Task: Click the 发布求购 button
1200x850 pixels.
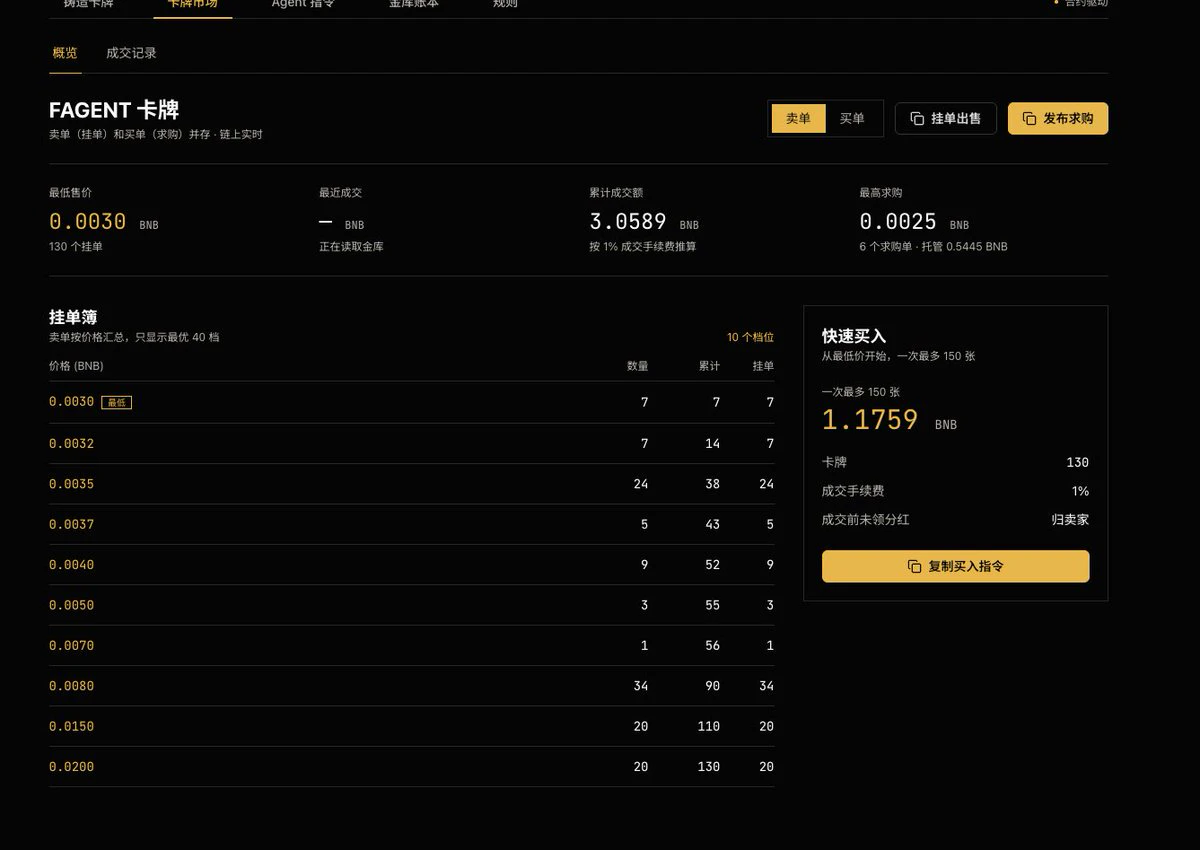Action: pos(1058,119)
